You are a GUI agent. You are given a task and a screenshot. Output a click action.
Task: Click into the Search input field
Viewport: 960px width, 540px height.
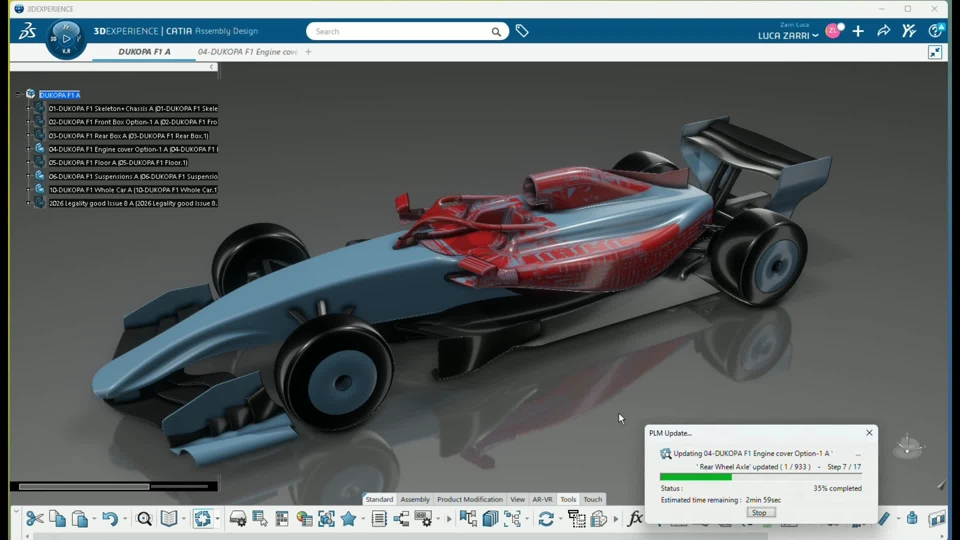(401, 31)
